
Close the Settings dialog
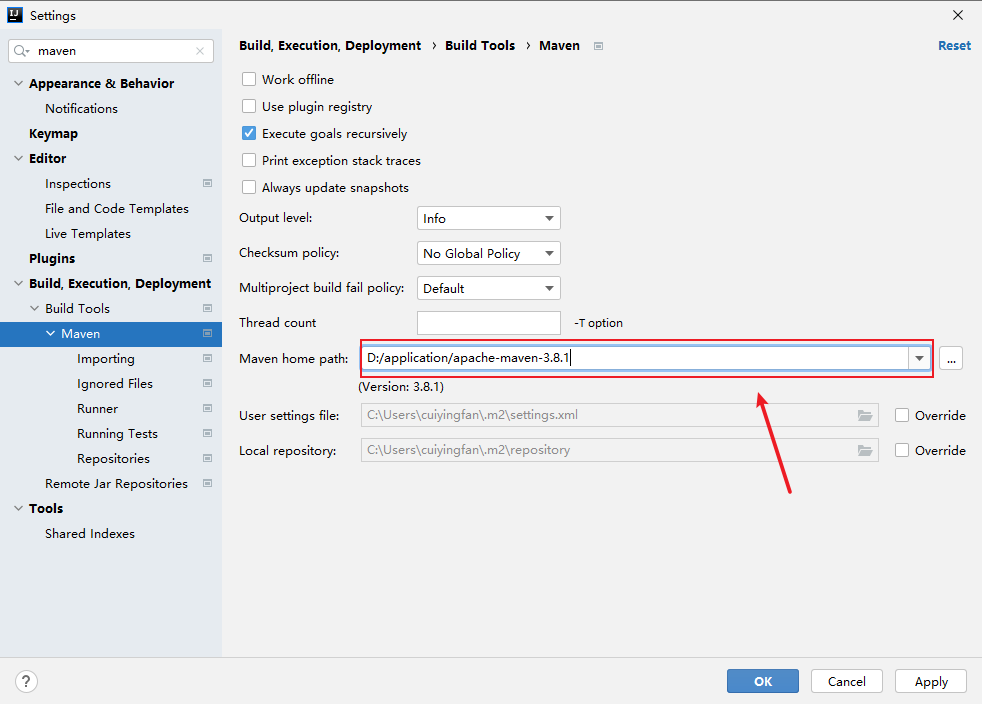pos(958,15)
